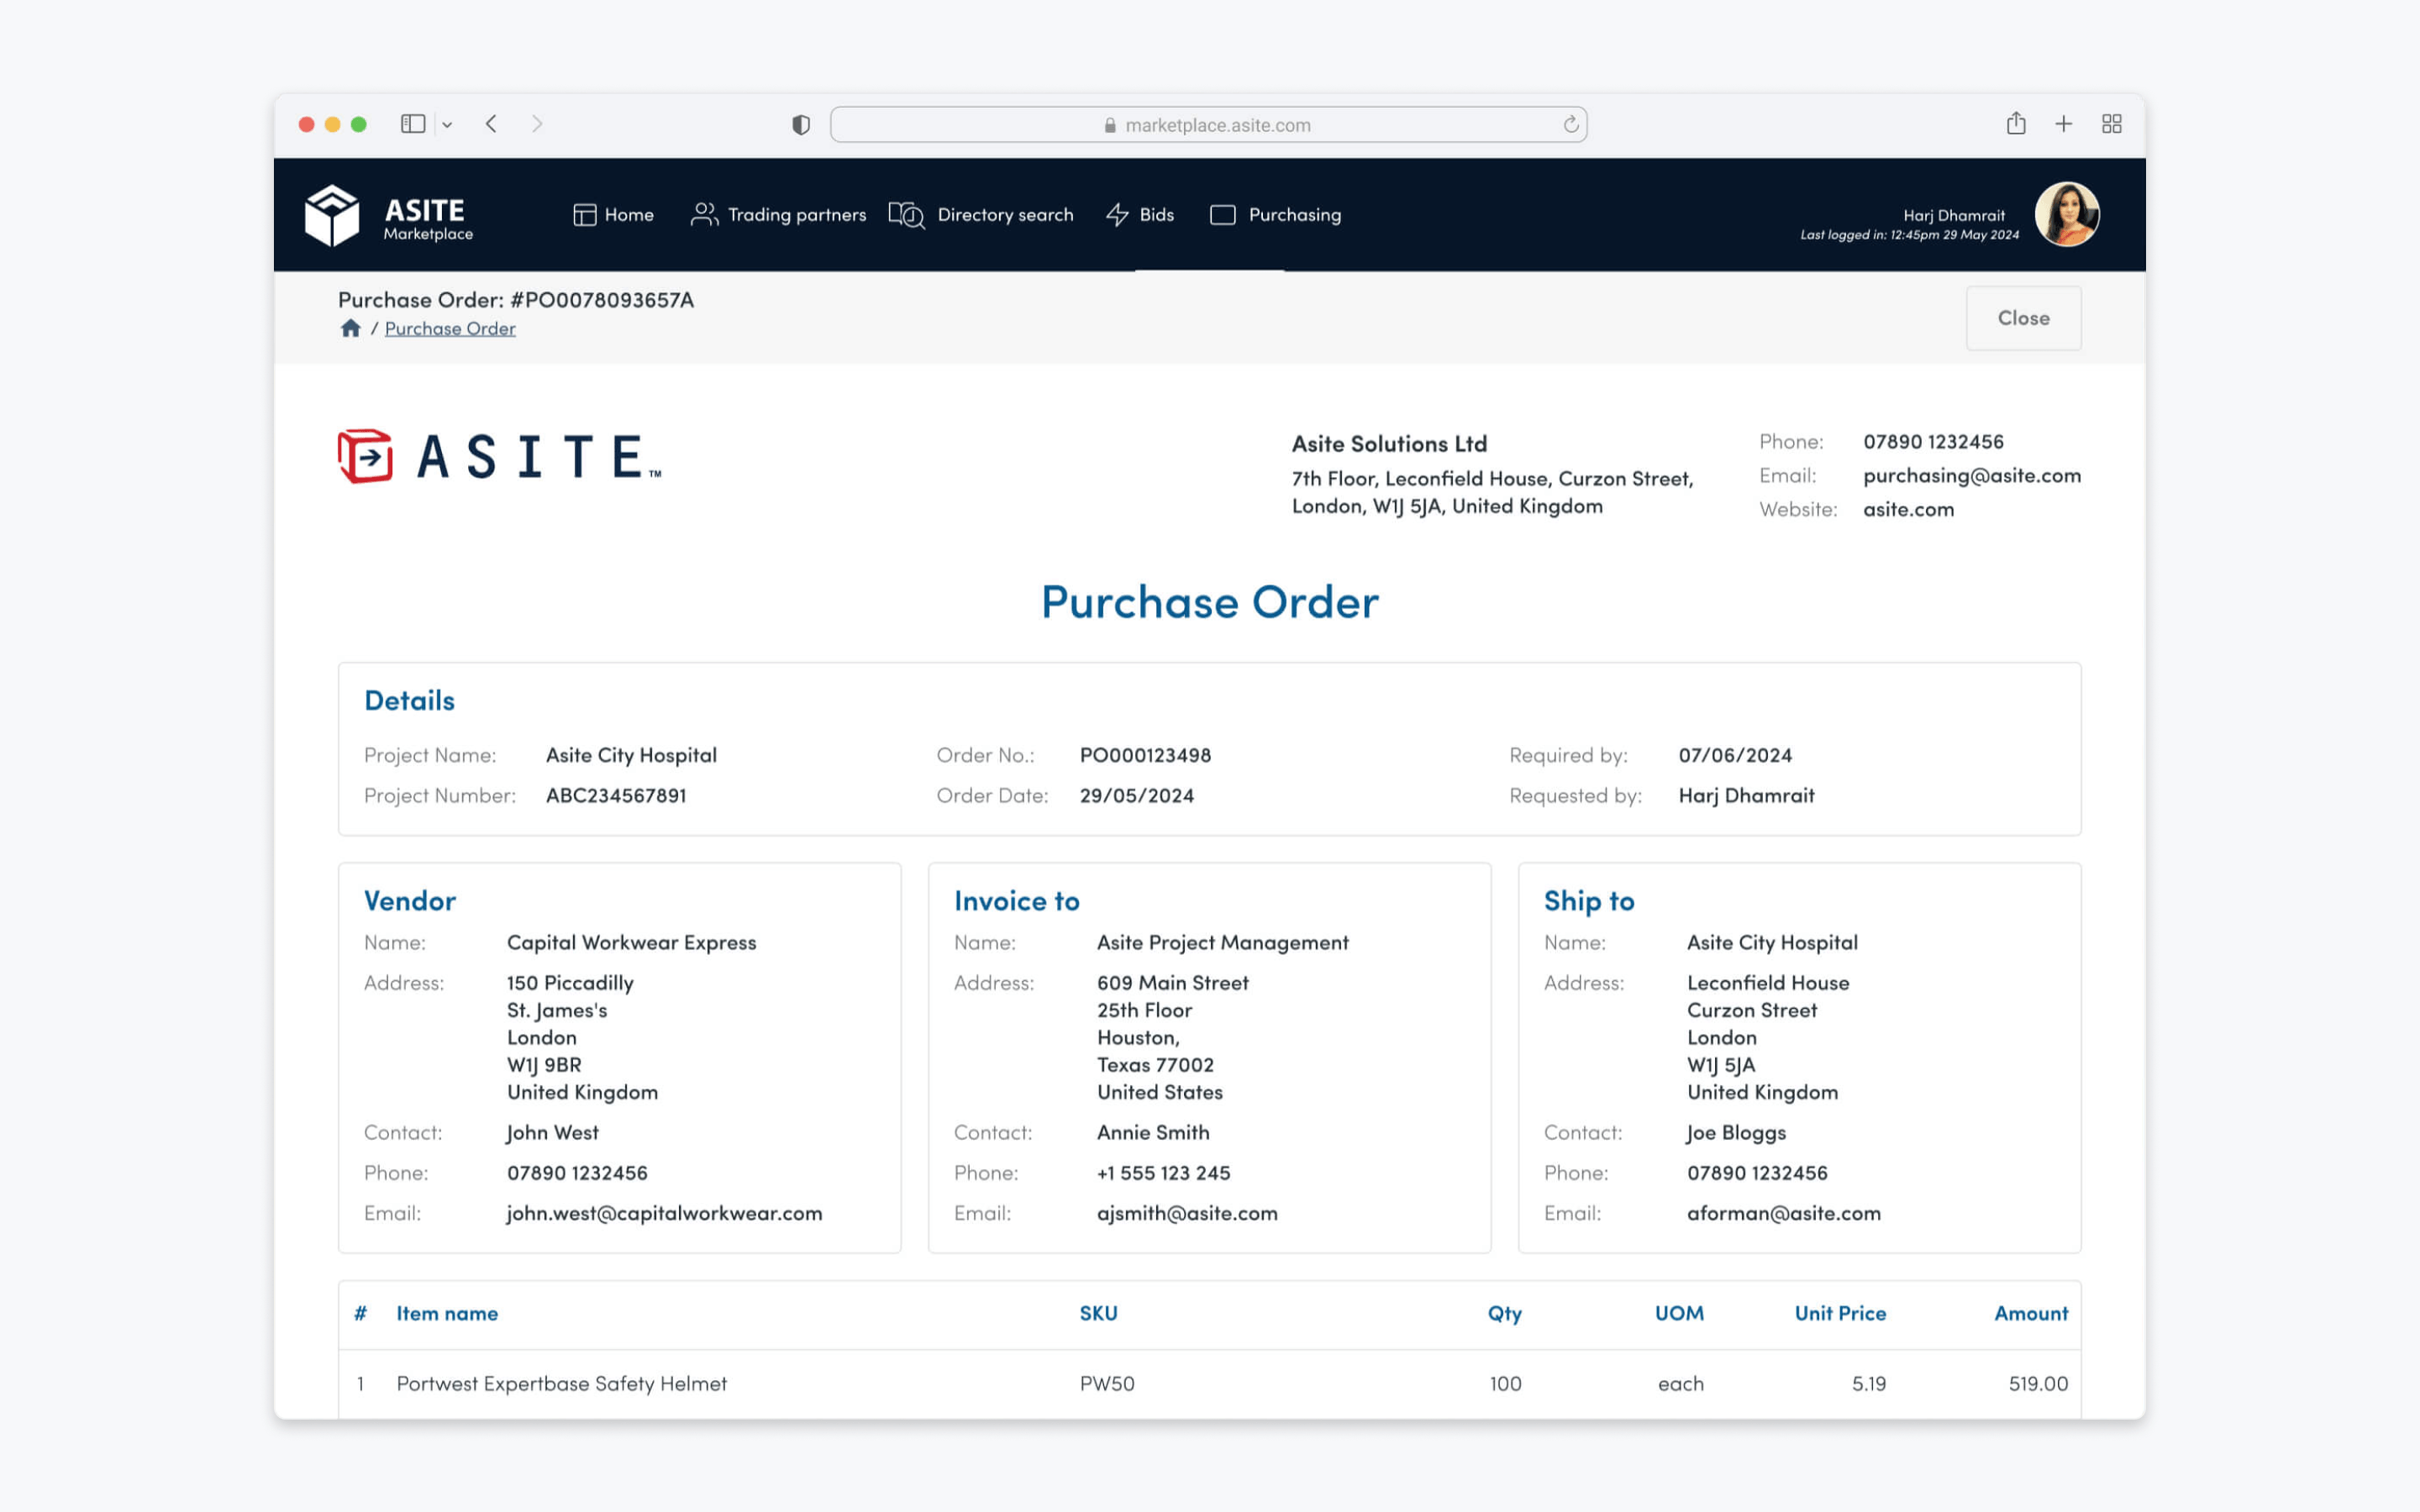Click the 519.00 amount cell
The image size is (2420, 1512).
tap(2038, 1384)
